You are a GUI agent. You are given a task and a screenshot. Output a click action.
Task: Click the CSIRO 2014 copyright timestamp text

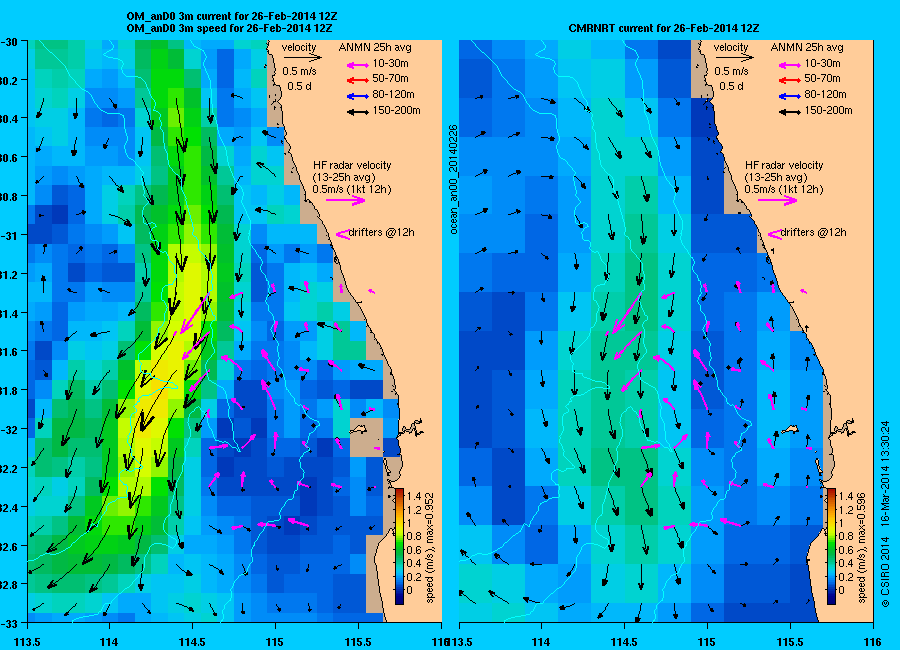pyautogui.click(x=885, y=514)
